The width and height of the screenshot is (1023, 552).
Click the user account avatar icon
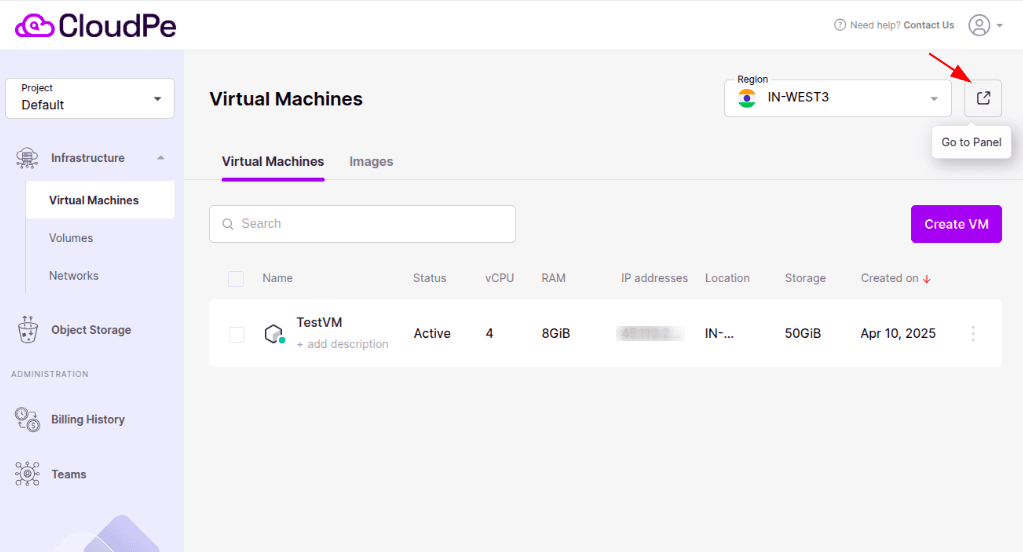[979, 25]
